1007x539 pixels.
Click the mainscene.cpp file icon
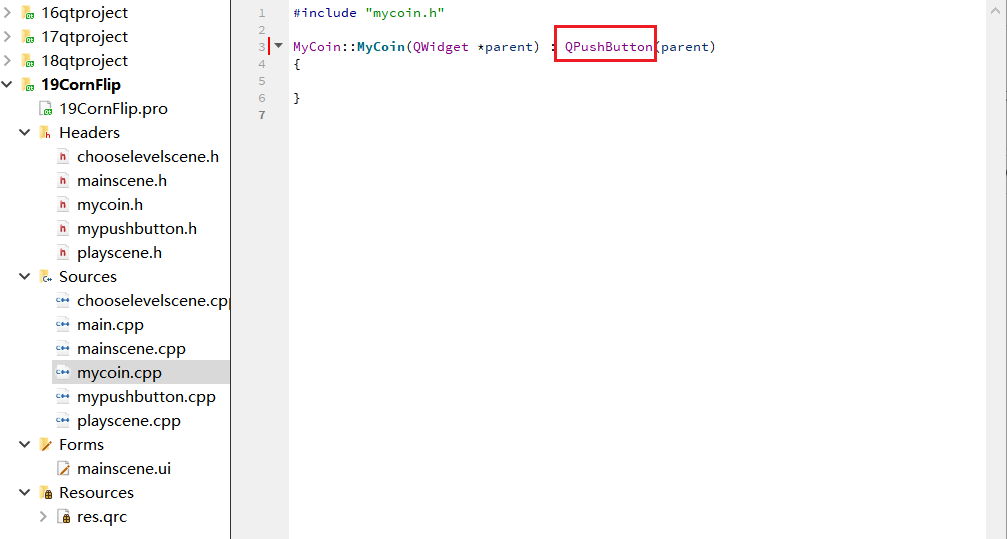point(63,349)
